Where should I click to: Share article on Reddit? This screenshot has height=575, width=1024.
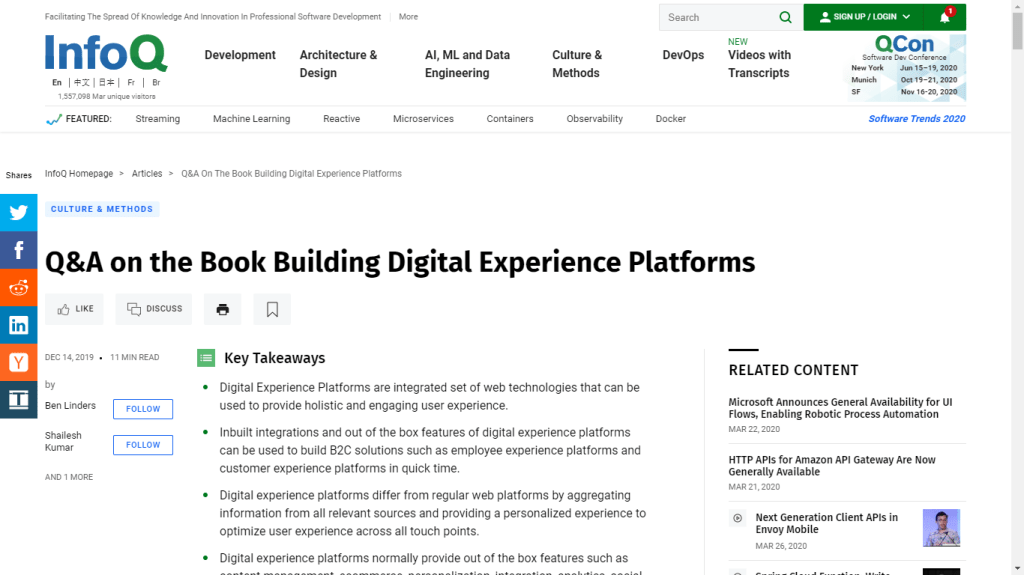coord(18,288)
